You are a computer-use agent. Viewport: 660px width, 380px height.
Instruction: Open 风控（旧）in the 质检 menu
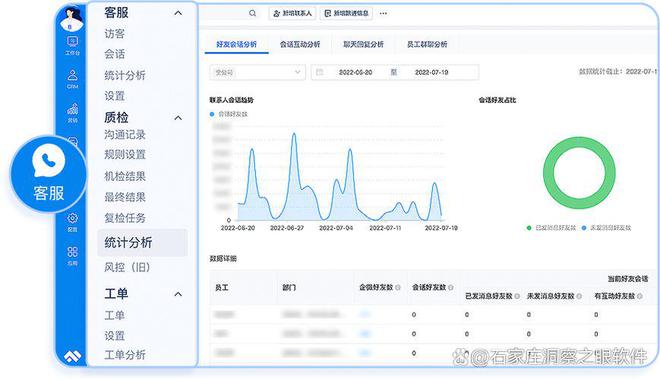[127, 267]
